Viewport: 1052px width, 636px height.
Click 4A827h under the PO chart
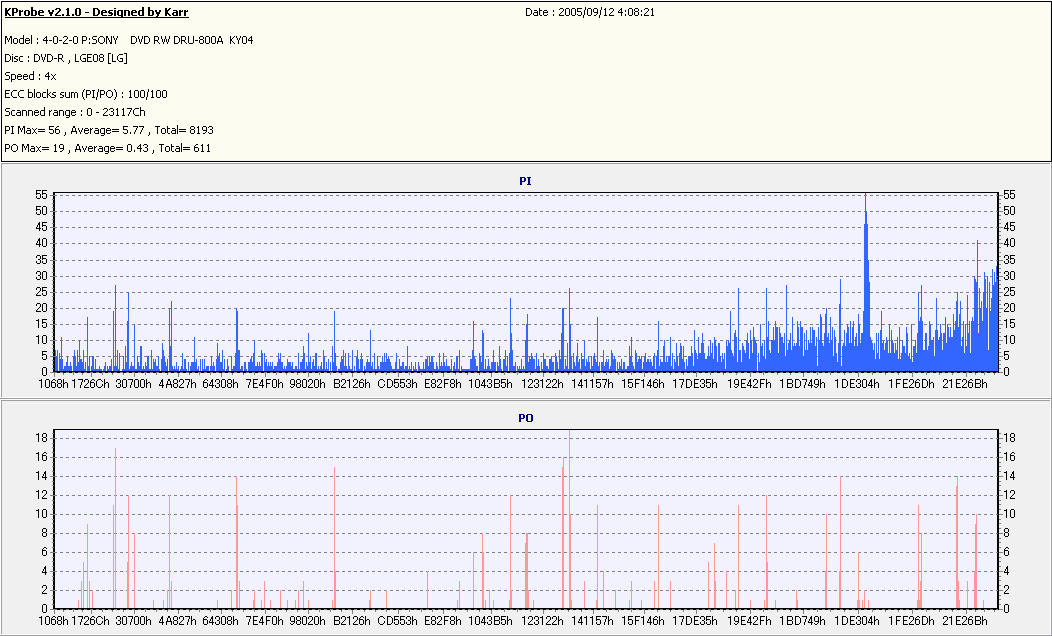click(177, 621)
